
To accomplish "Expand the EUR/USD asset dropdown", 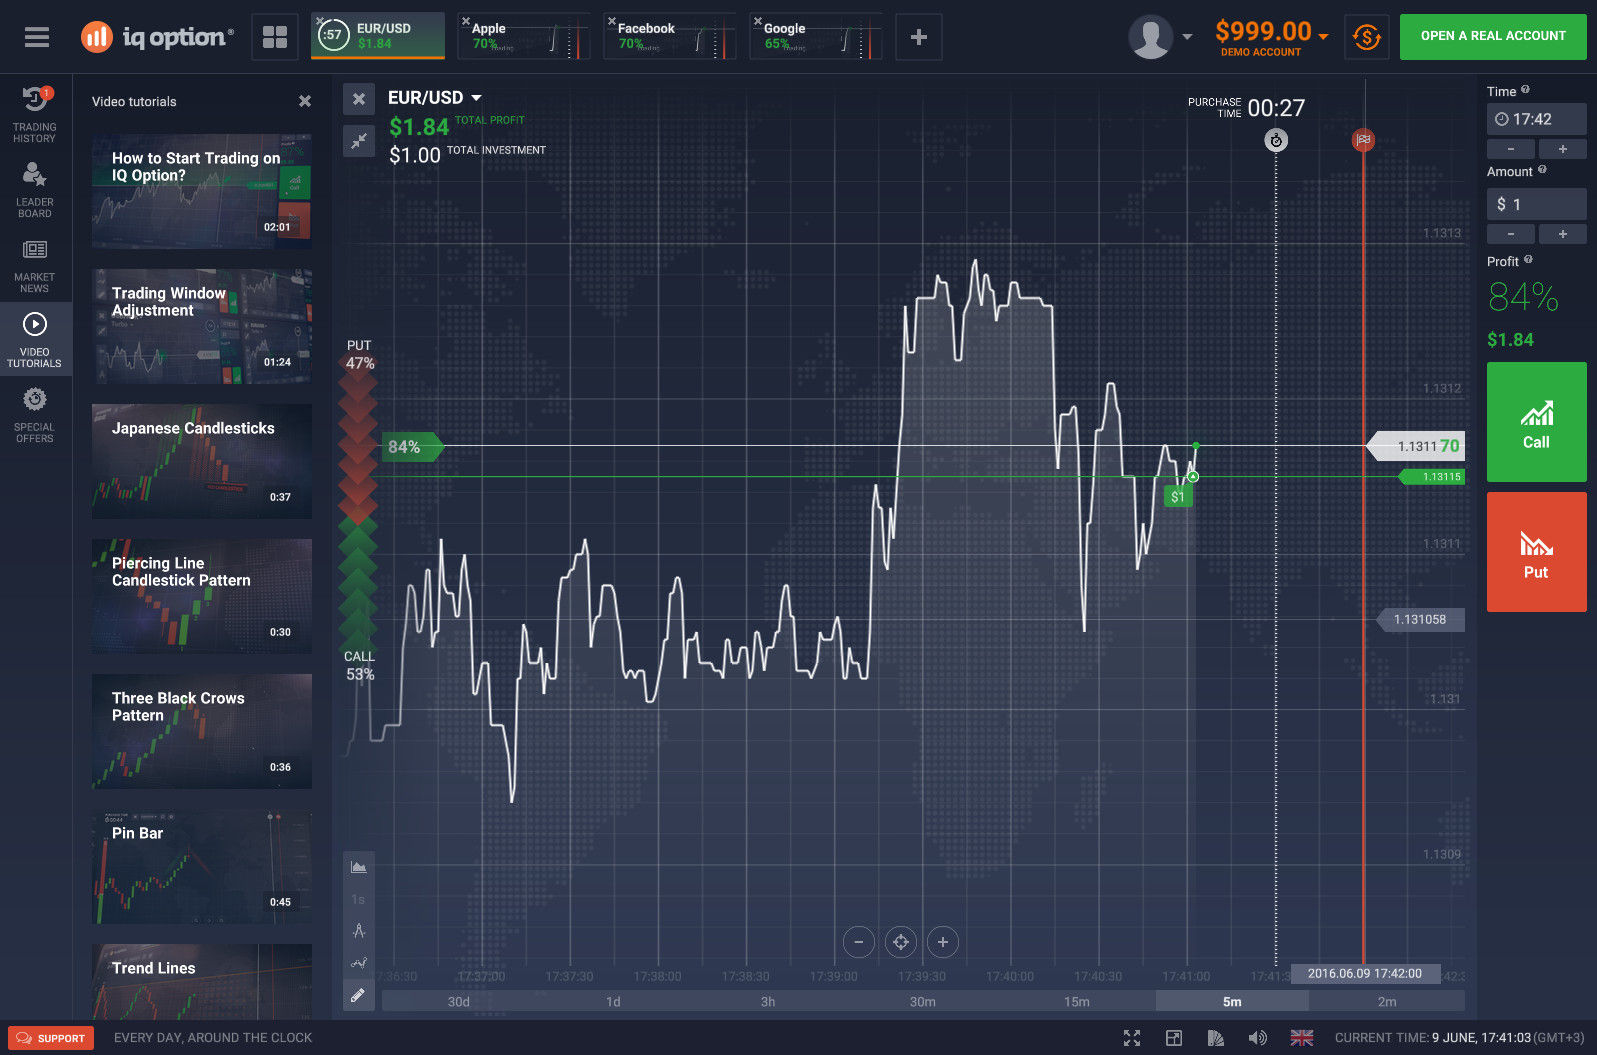I will (x=476, y=98).
